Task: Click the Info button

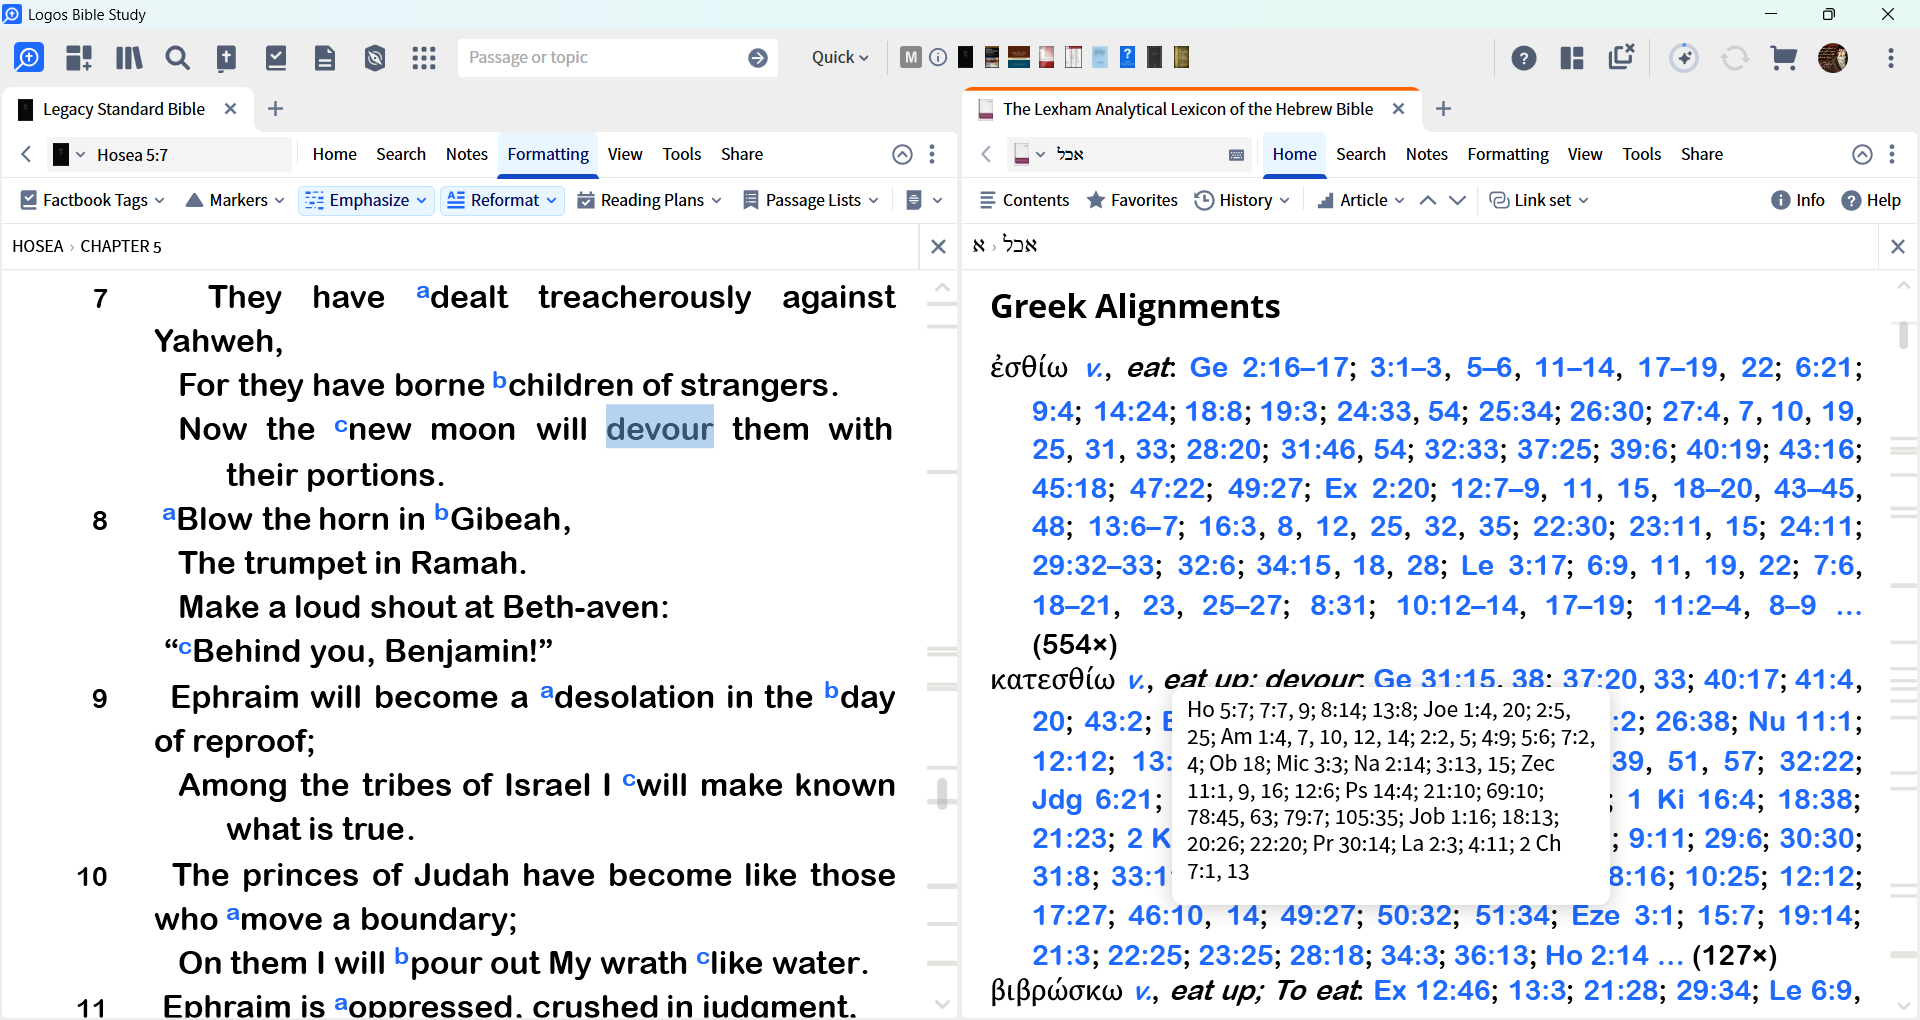Action: [x=1798, y=200]
